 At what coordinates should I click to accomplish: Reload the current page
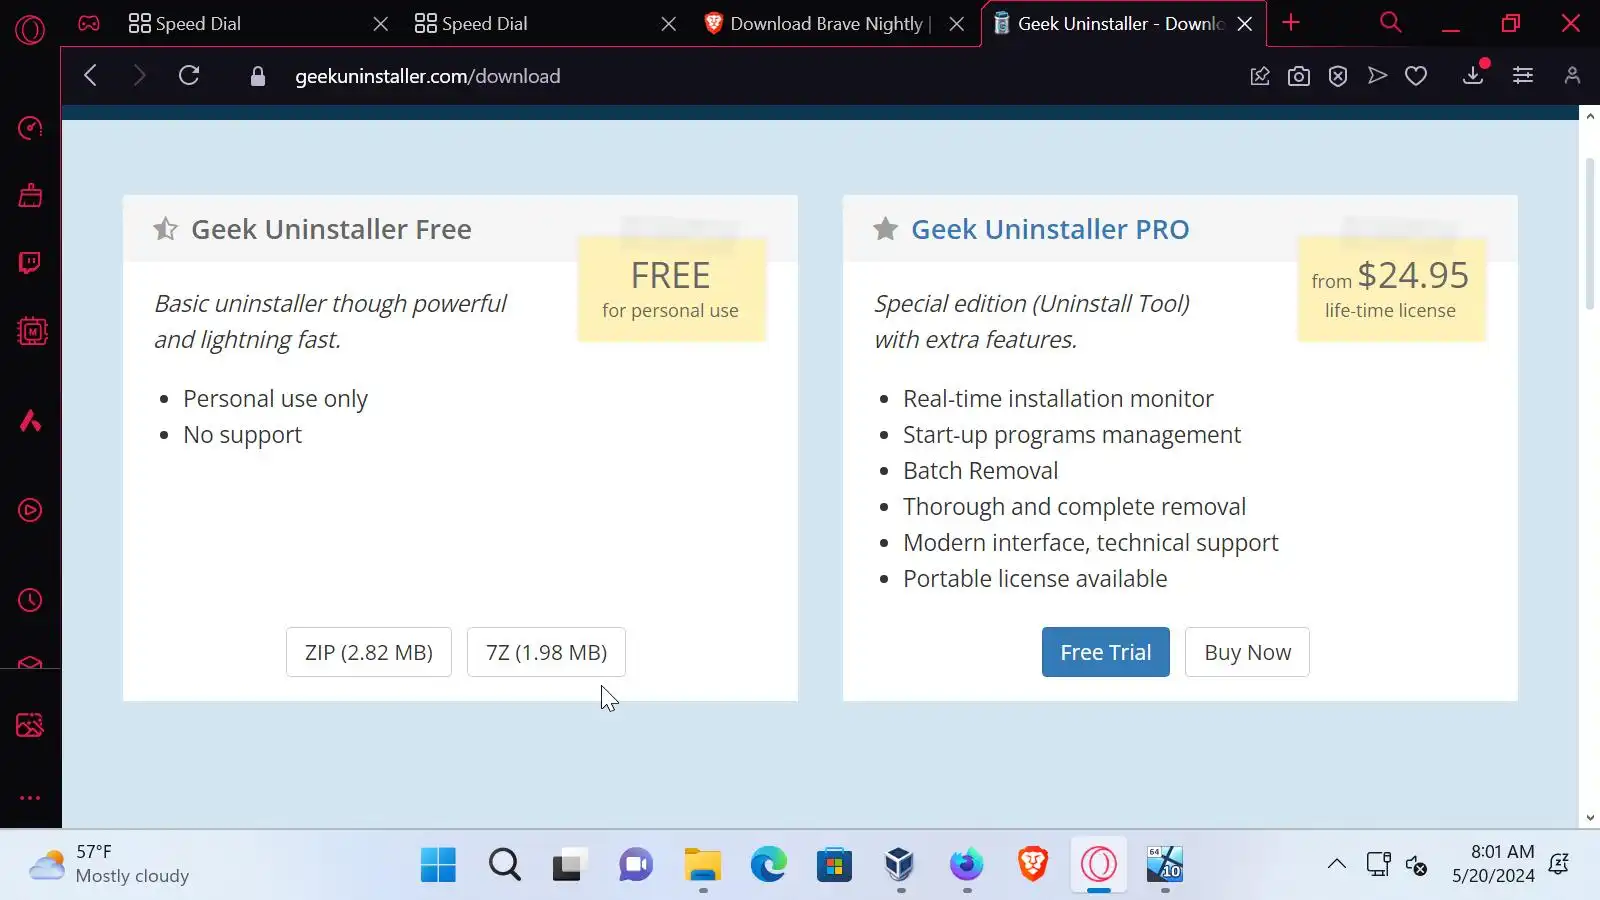tap(189, 76)
